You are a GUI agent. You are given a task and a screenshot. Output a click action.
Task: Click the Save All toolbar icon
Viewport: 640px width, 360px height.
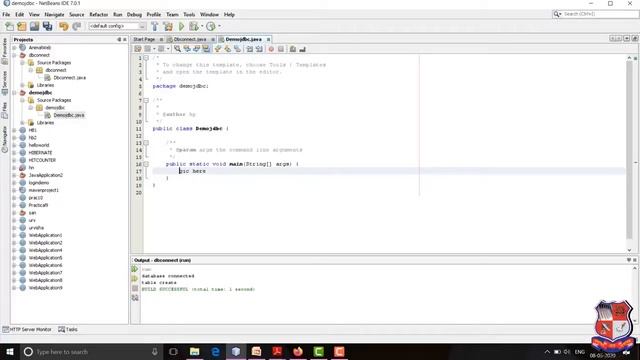point(47,27)
